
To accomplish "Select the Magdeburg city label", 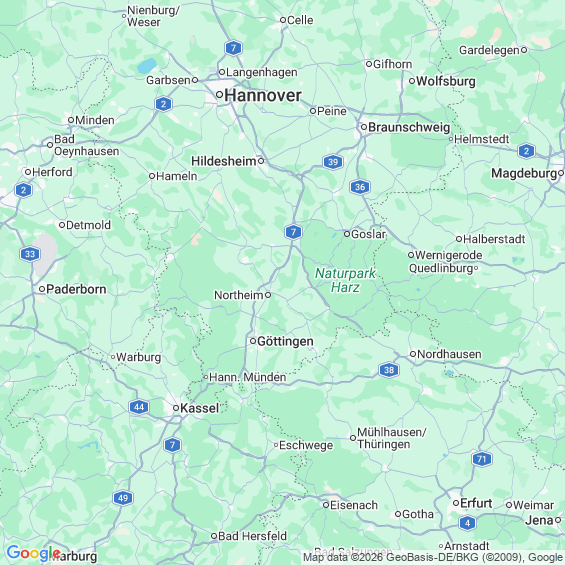I will point(524,174).
